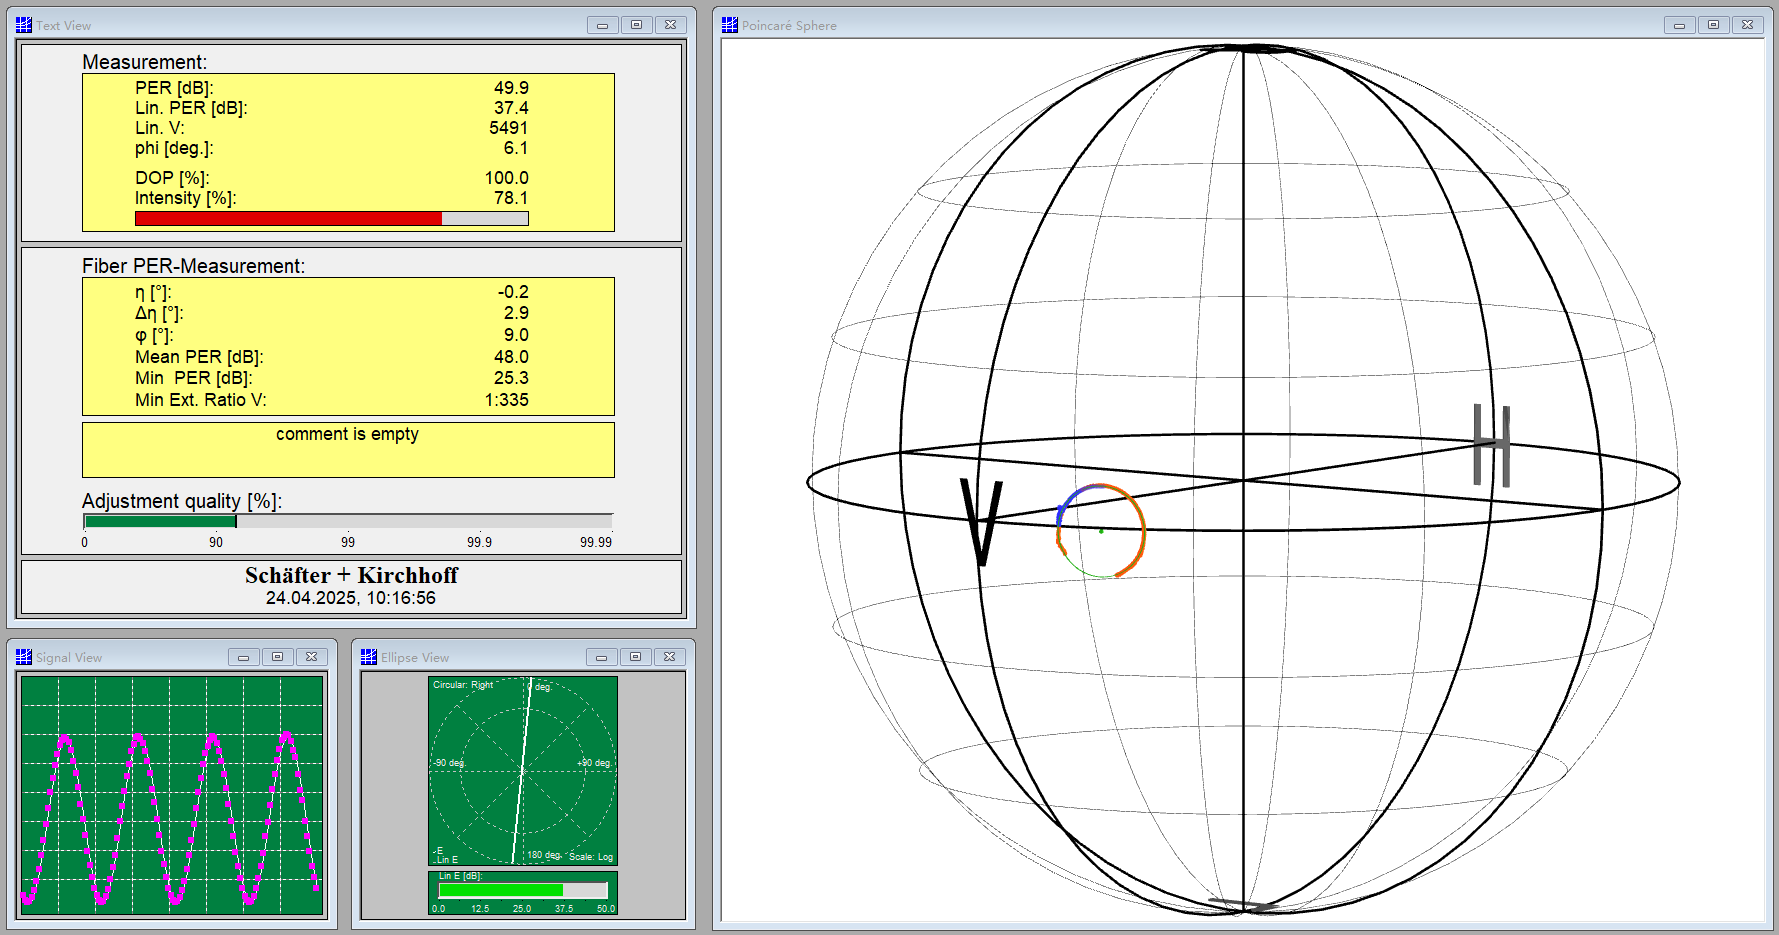Click the H marker on the sphere
The image size is (1779, 935).
(1491, 445)
